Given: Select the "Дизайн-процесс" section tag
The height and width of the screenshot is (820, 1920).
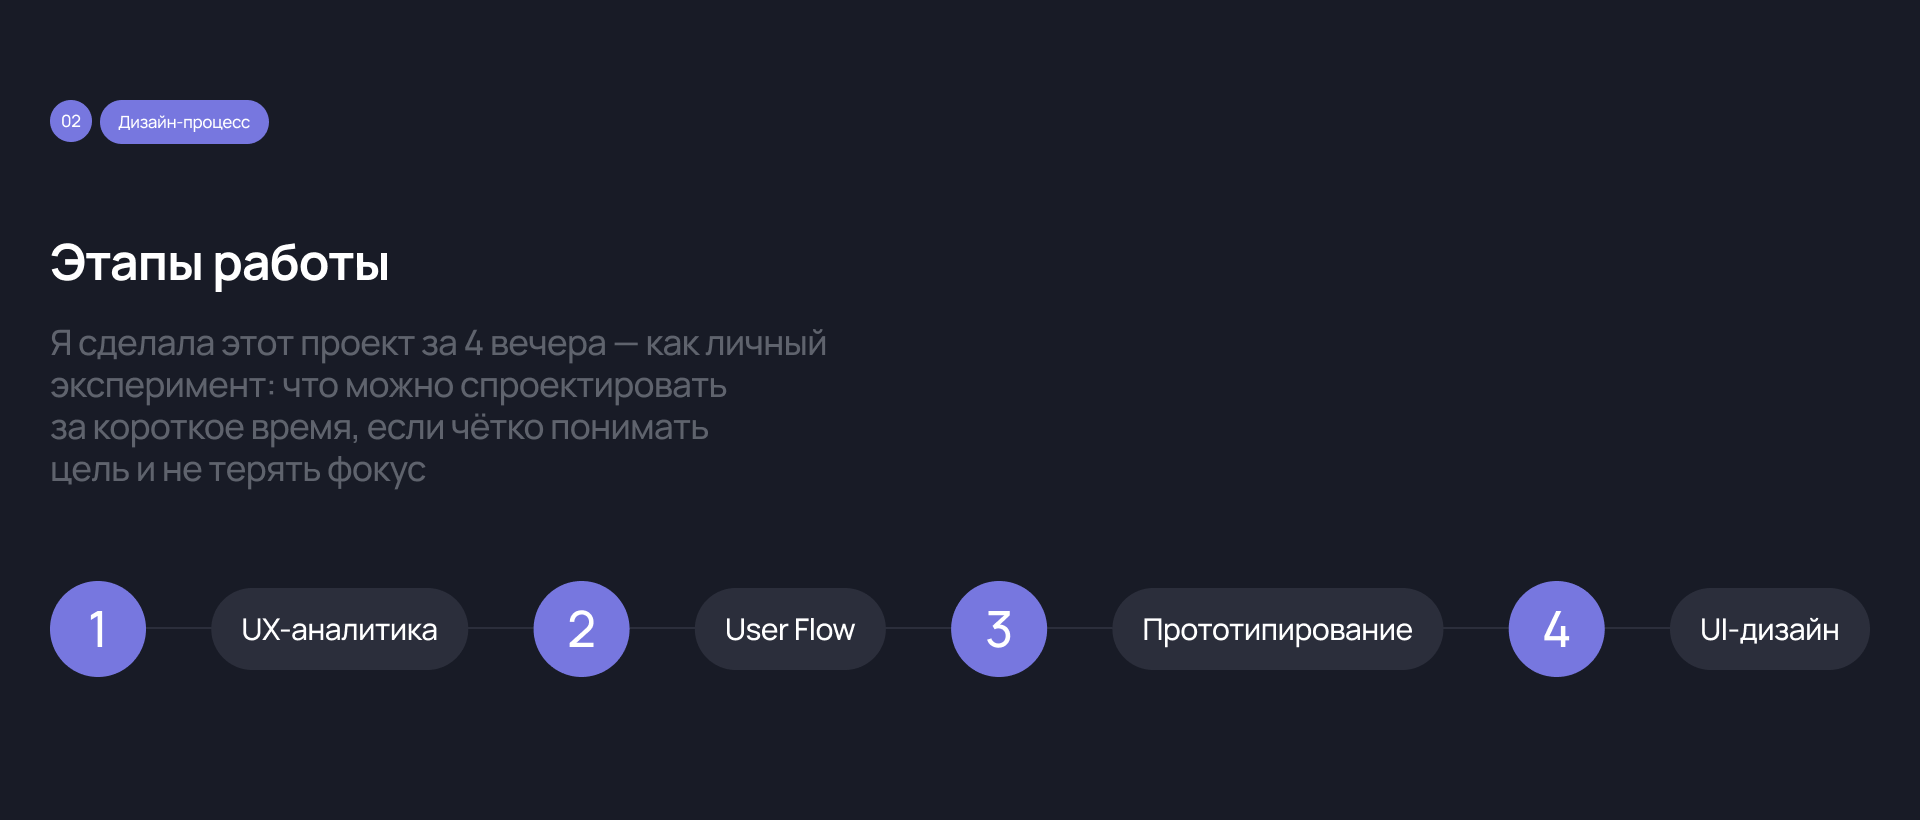Looking at the screenshot, I should 184,122.
